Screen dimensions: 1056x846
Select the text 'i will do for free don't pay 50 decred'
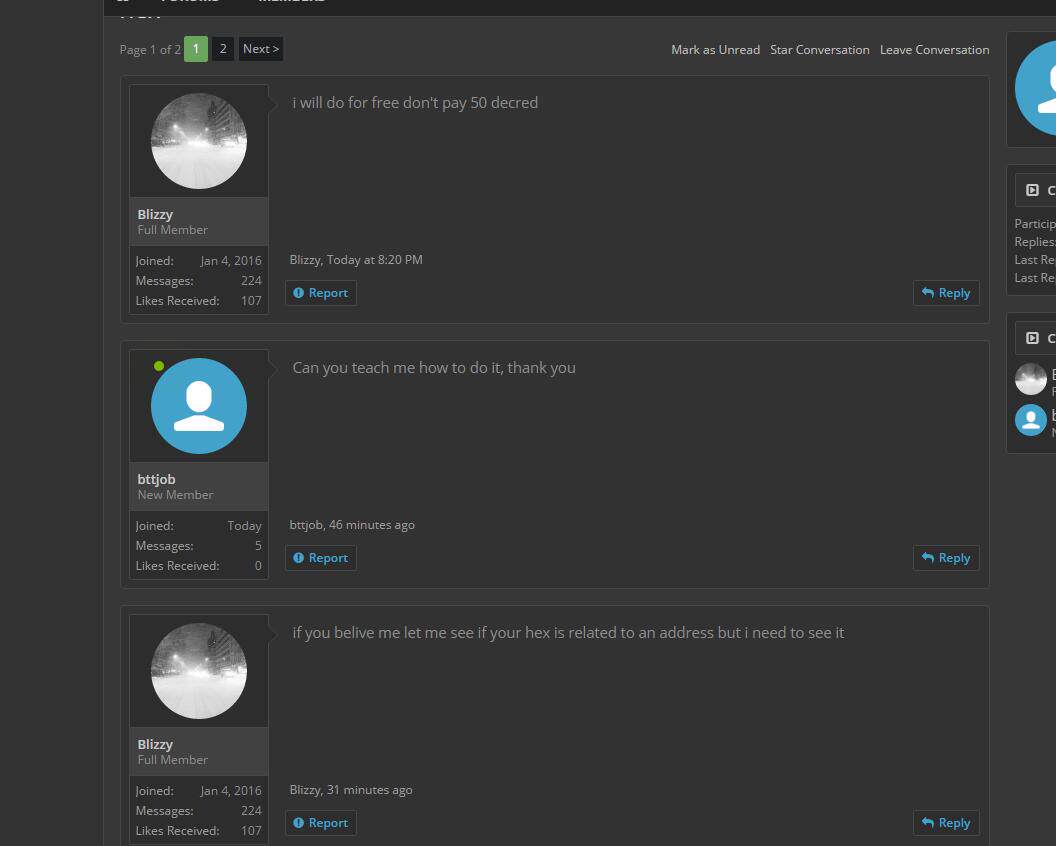(415, 103)
